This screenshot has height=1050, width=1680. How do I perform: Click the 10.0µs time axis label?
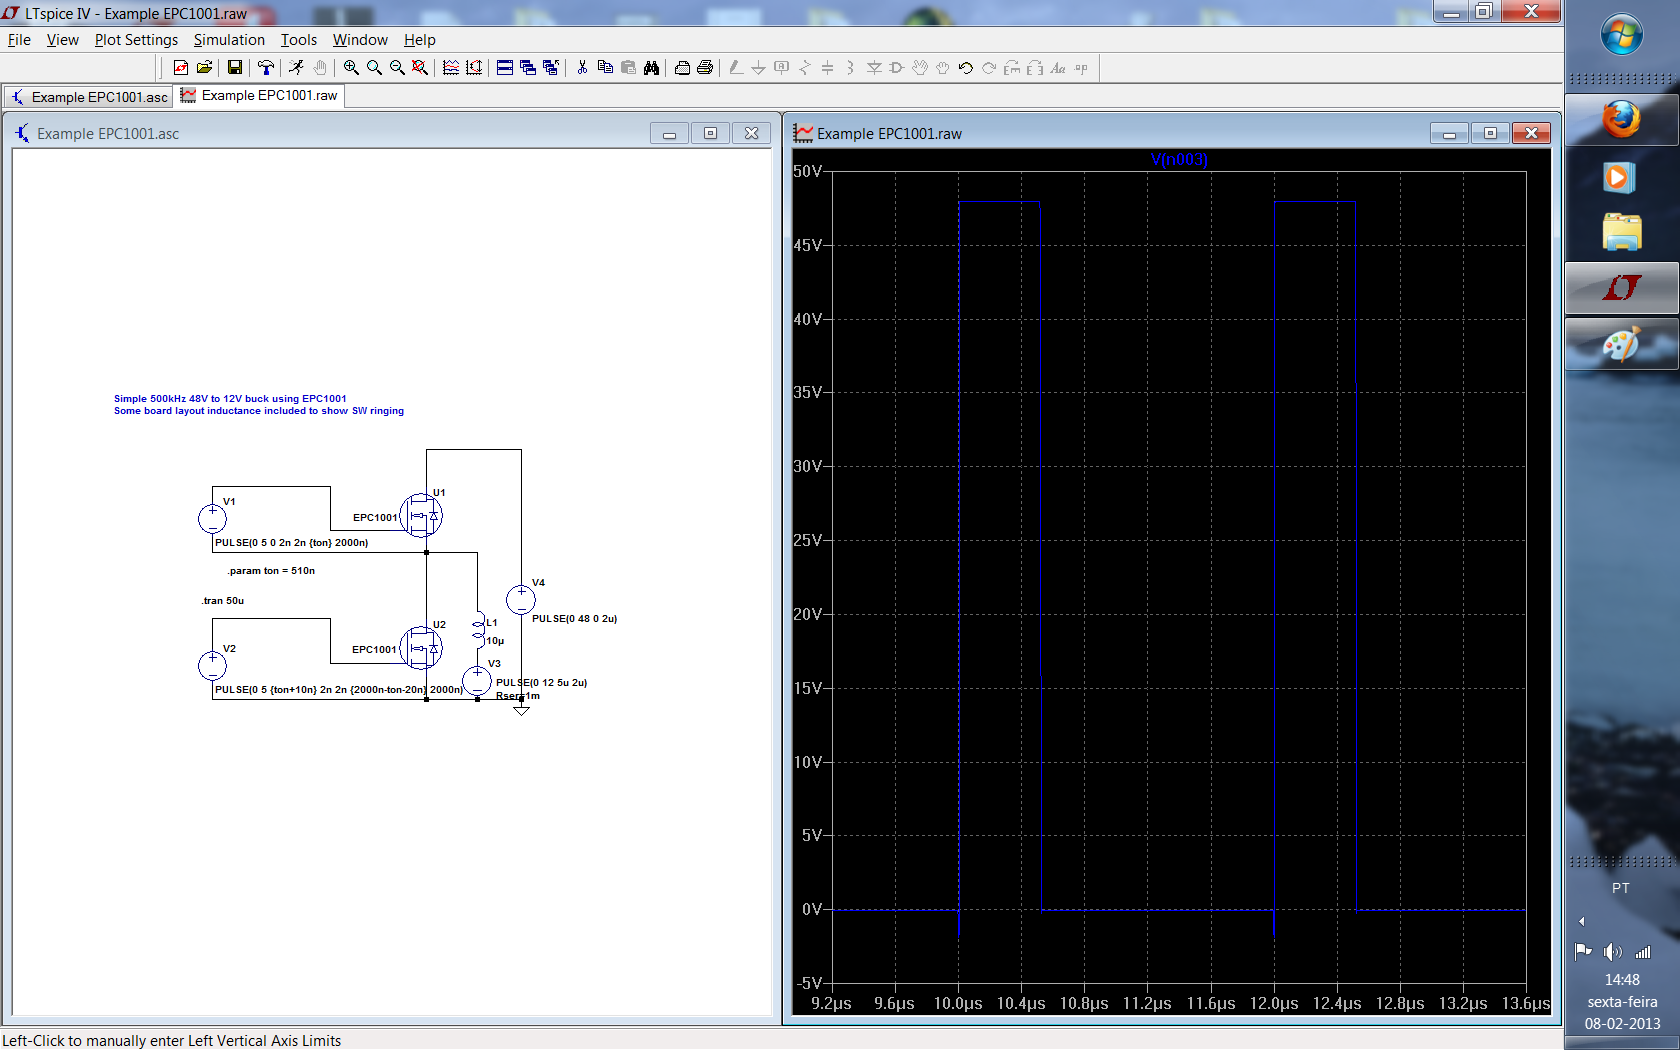(x=958, y=1003)
